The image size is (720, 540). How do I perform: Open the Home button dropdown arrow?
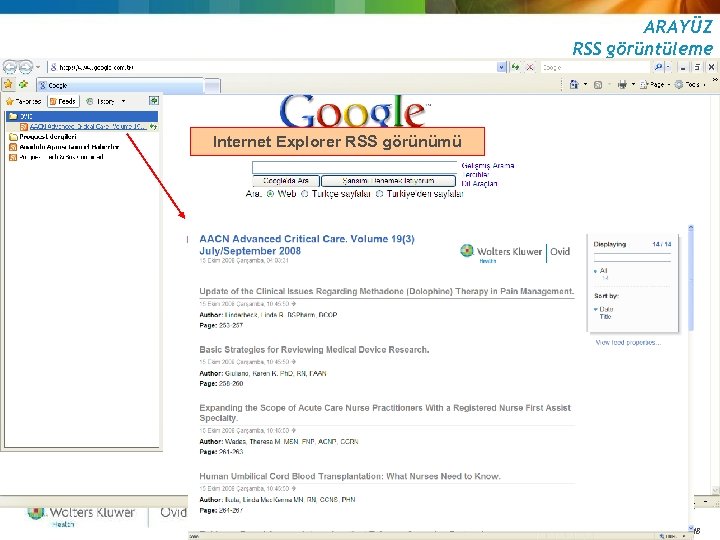(x=585, y=84)
